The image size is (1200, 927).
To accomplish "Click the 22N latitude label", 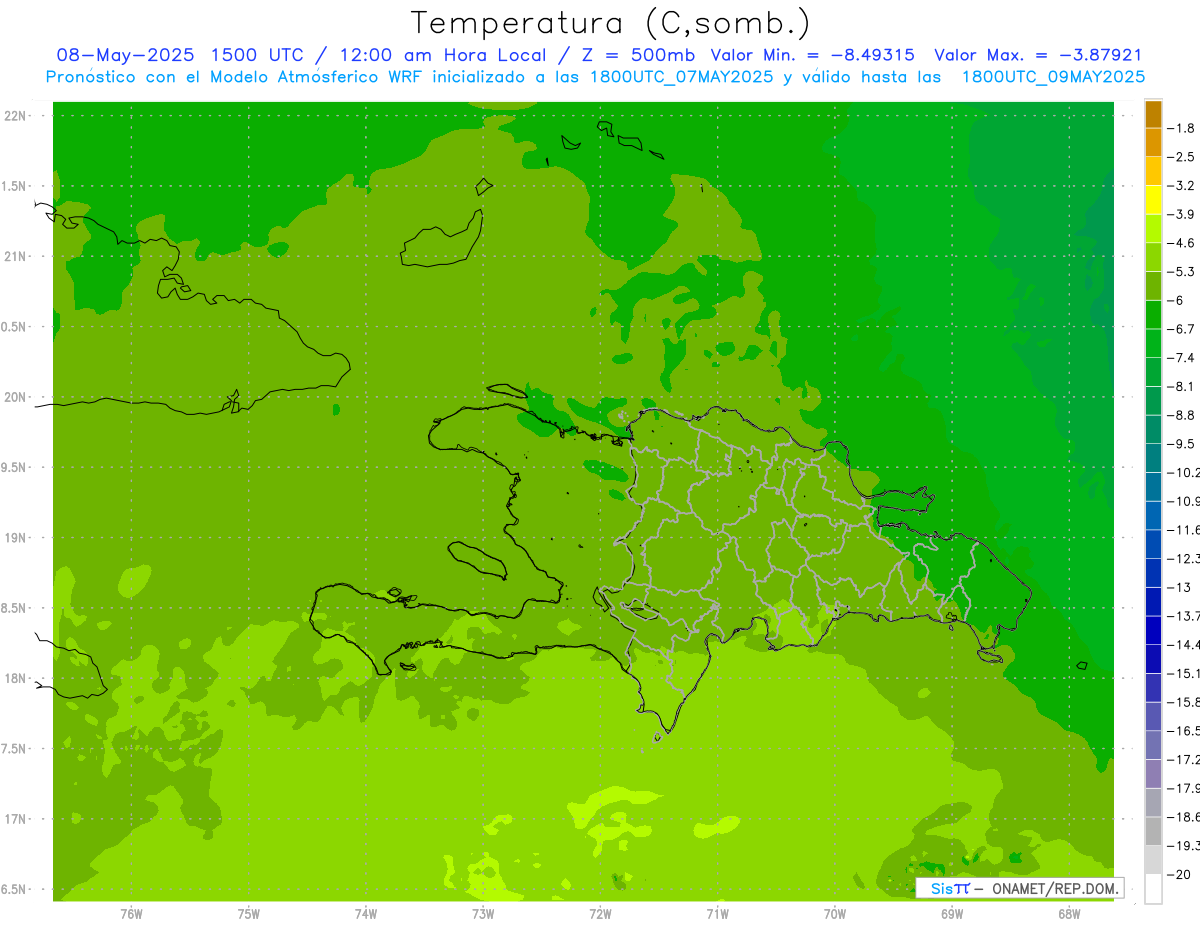I will pyautogui.click(x=16, y=115).
